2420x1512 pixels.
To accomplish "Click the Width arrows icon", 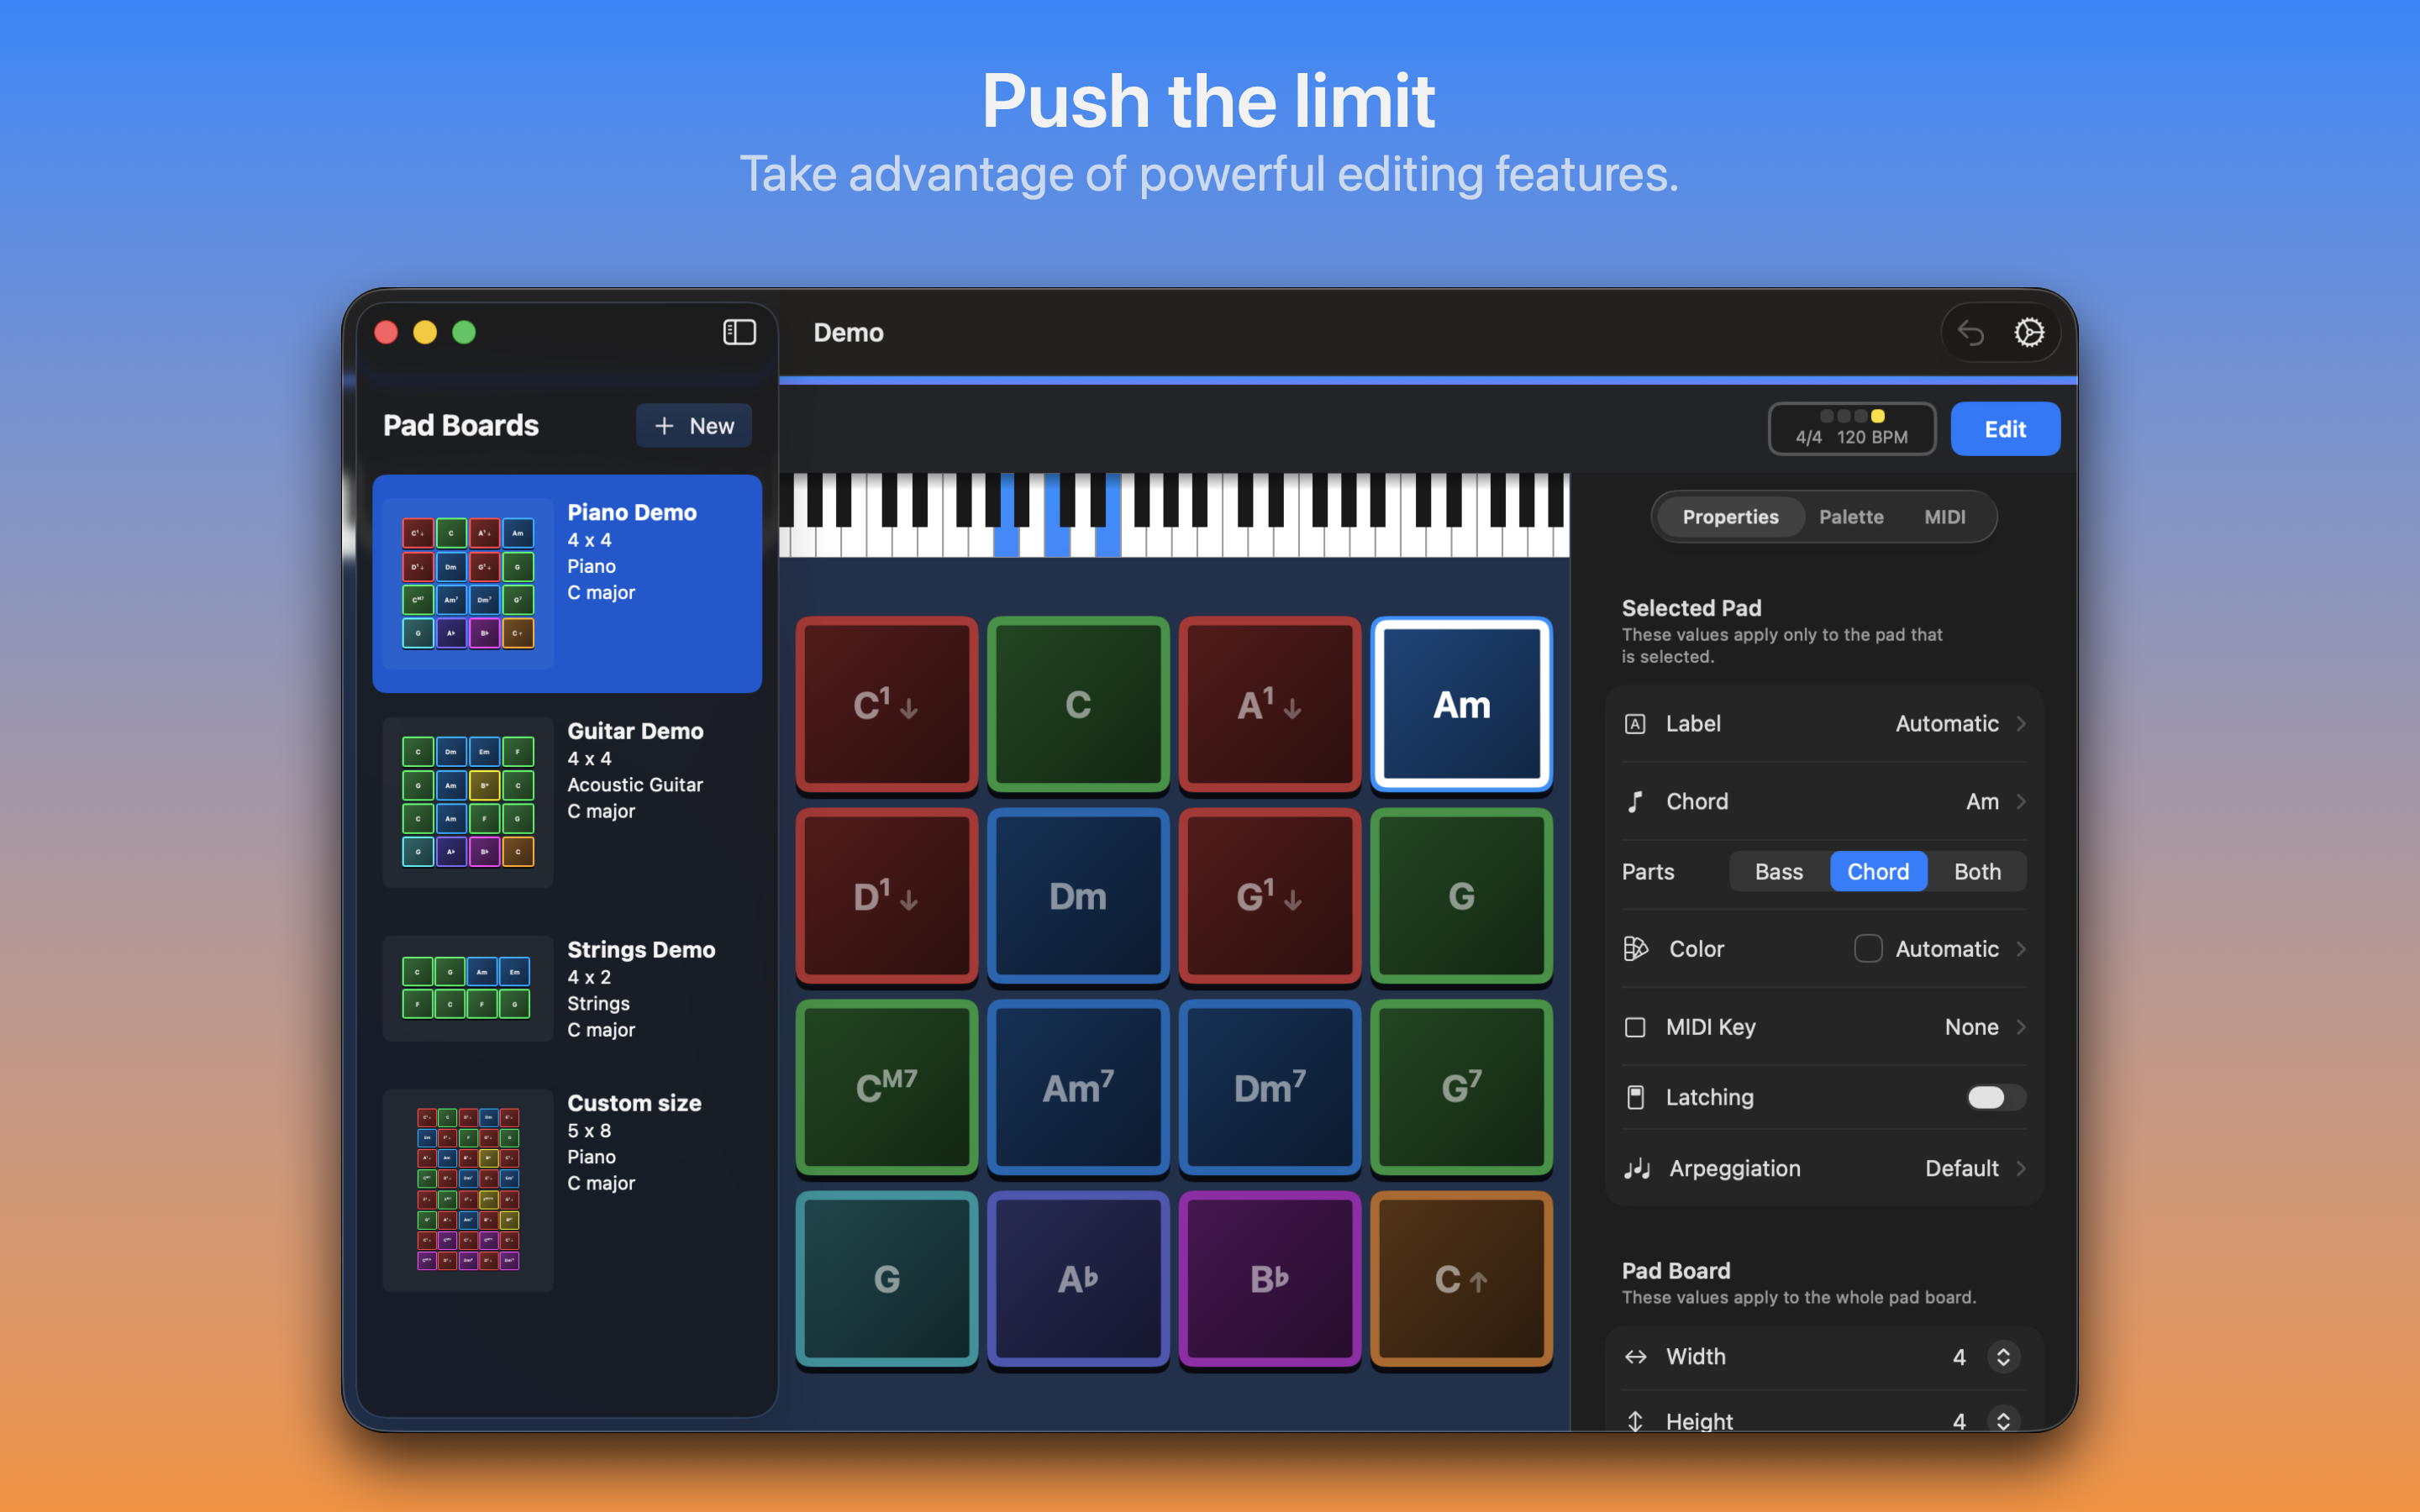I will (x=1635, y=1357).
